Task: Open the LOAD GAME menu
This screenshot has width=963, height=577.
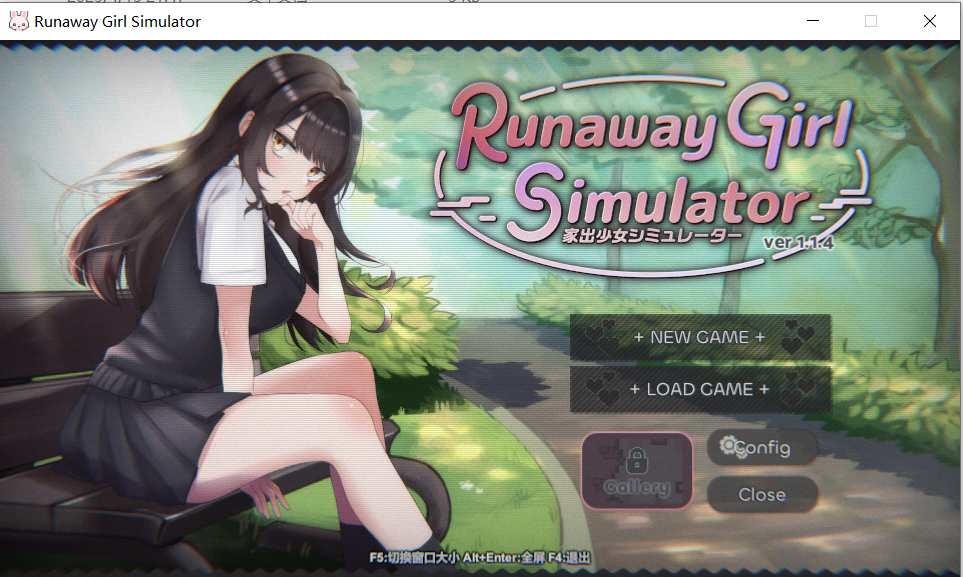Action: coord(700,390)
